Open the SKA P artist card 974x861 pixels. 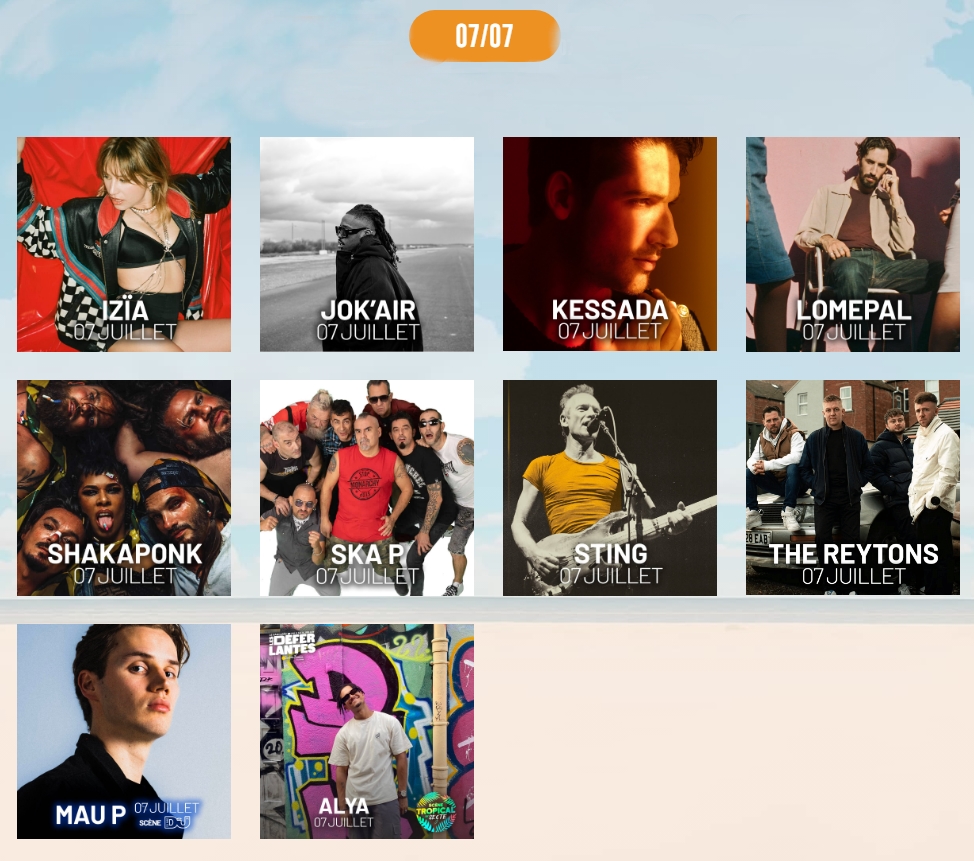coord(366,488)
